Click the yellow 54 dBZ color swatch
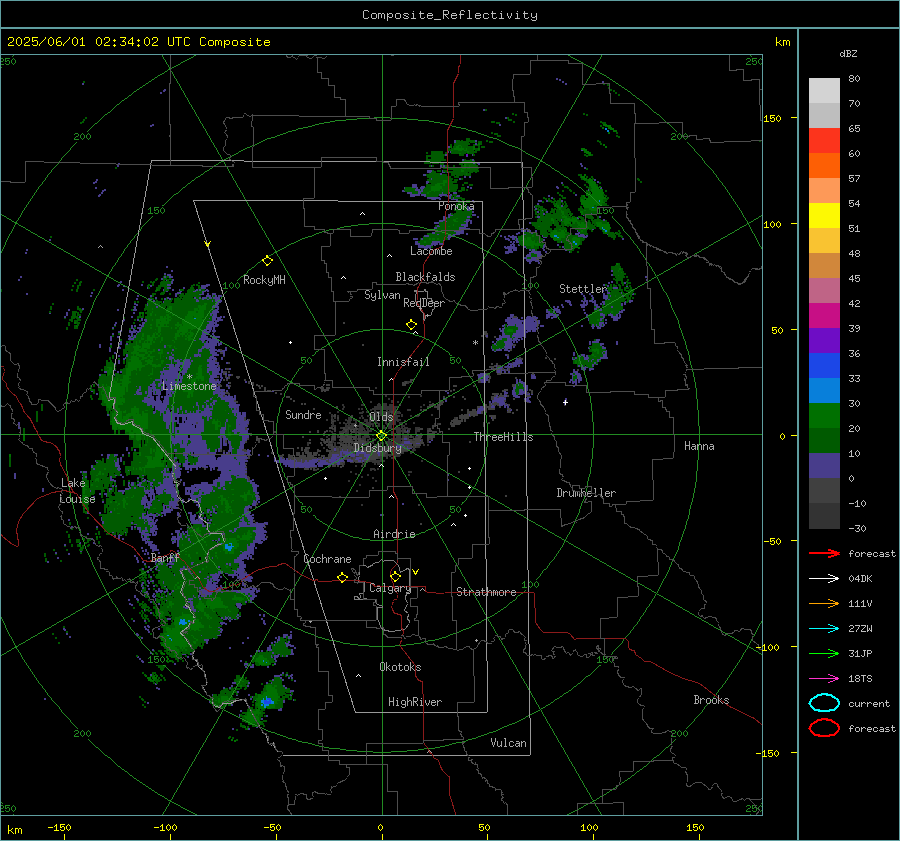Viewport: 900px width, 841px height. pyautogui.click(x=824, y=215)
